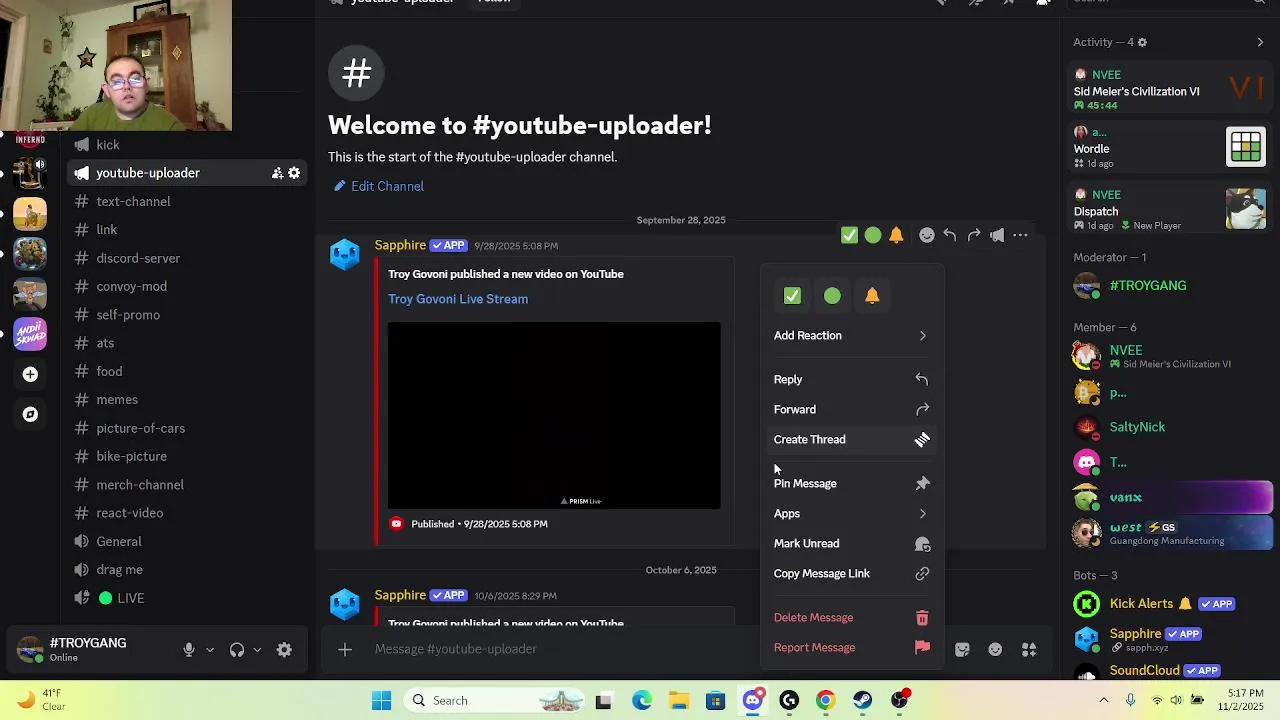
Task: Open Google Chrome from taskbar
Action: pos(825,701)
